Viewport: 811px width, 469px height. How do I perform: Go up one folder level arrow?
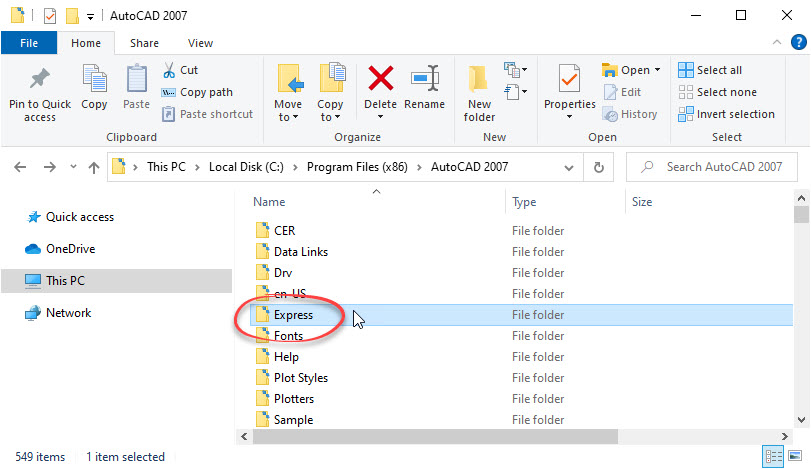tap(94, 167)
